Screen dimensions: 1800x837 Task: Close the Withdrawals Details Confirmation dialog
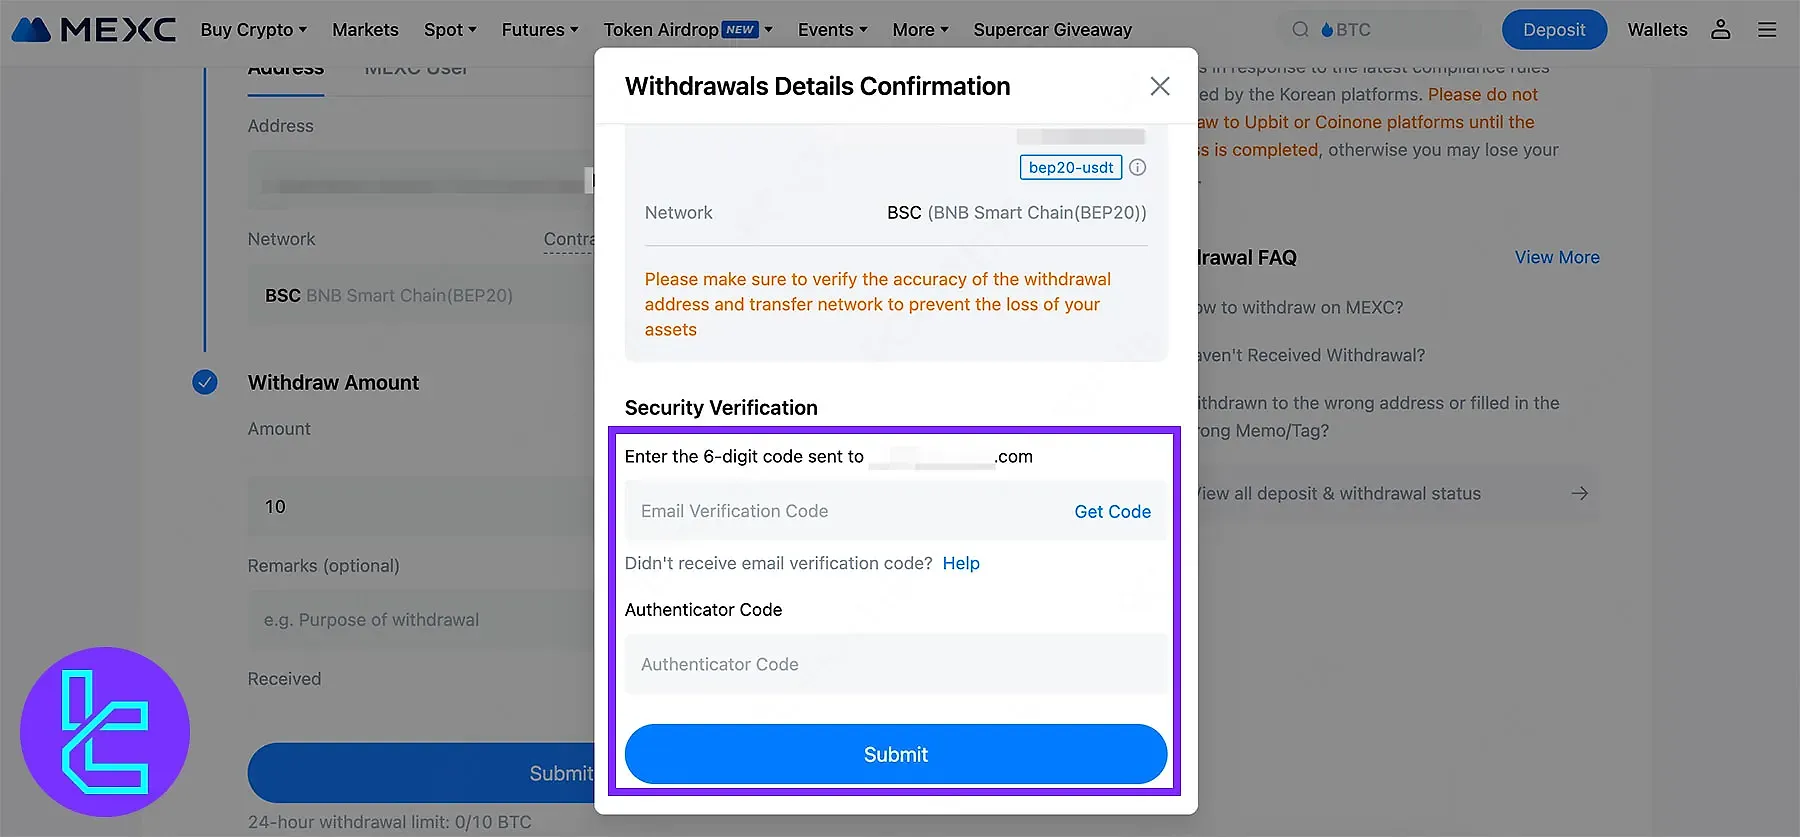click(1159, 86)
